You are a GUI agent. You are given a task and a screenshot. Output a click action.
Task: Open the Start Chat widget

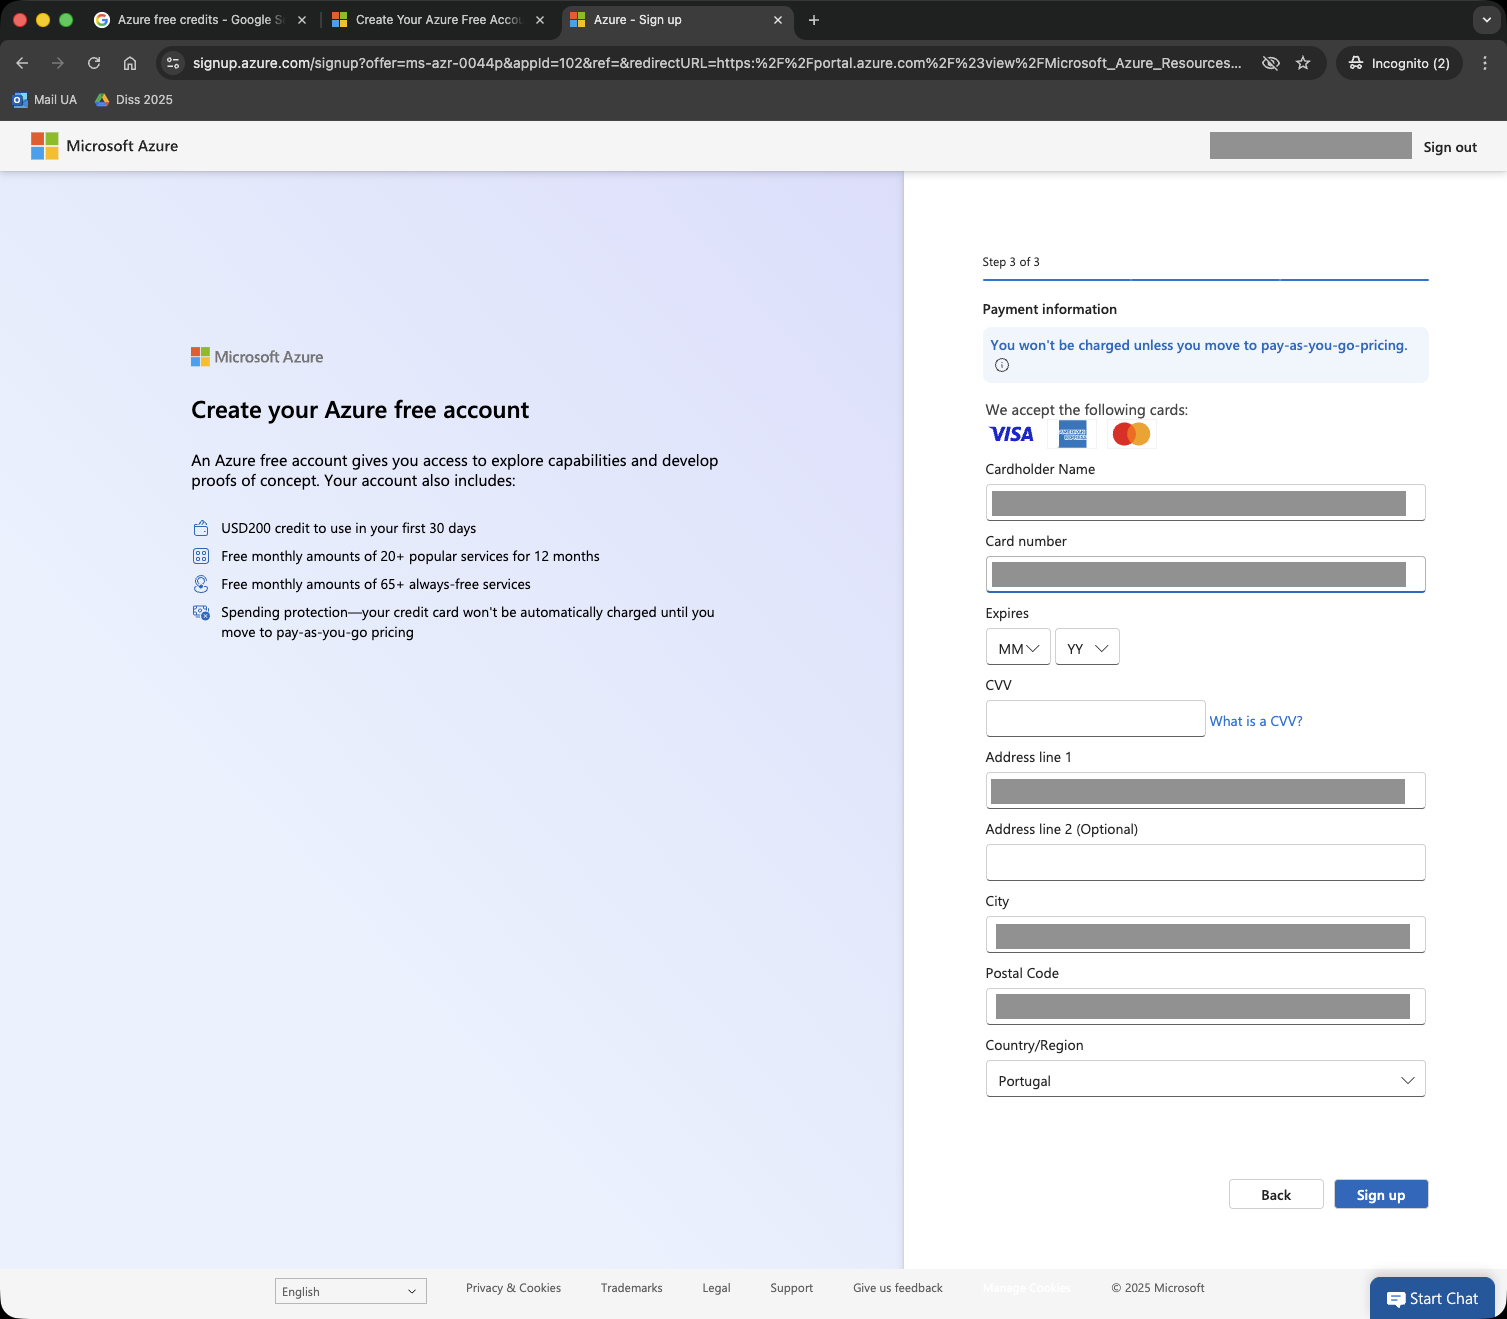tap(1432, 1298)
